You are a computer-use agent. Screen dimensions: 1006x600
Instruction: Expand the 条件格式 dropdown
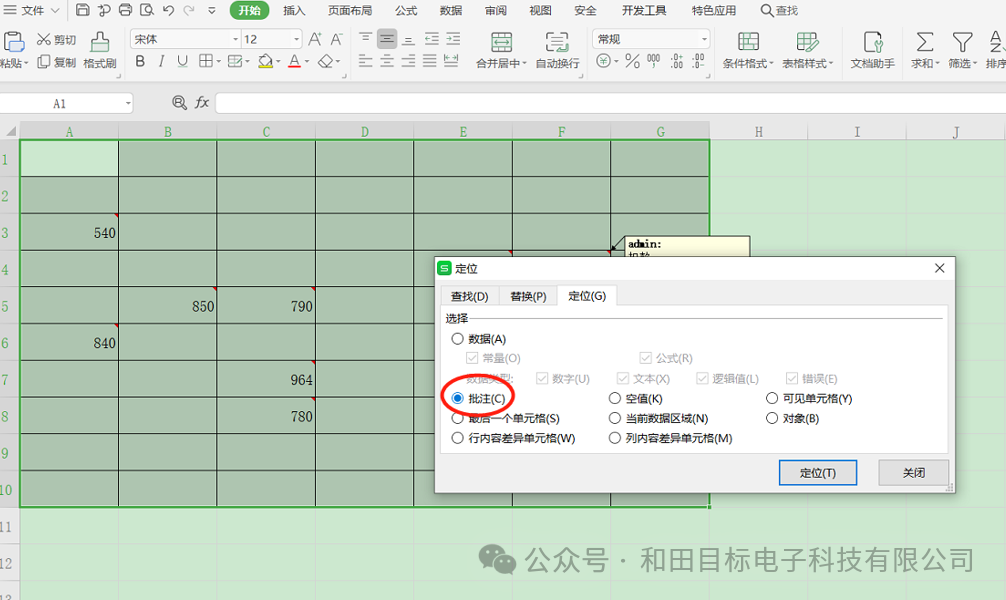(x=771, y=64)
